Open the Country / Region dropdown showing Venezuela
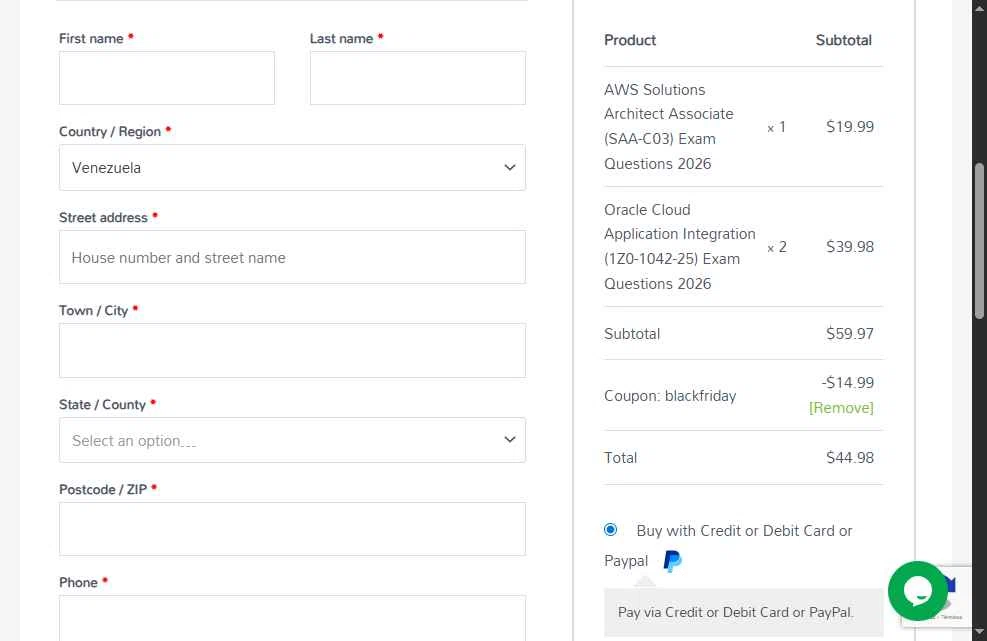 292,167
